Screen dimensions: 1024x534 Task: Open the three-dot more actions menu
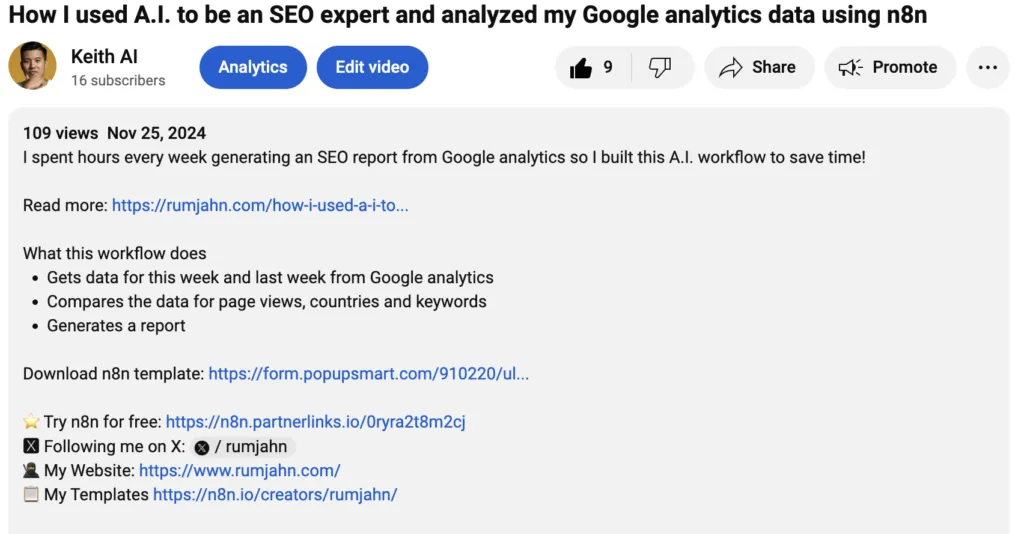(x=987, y=68)
